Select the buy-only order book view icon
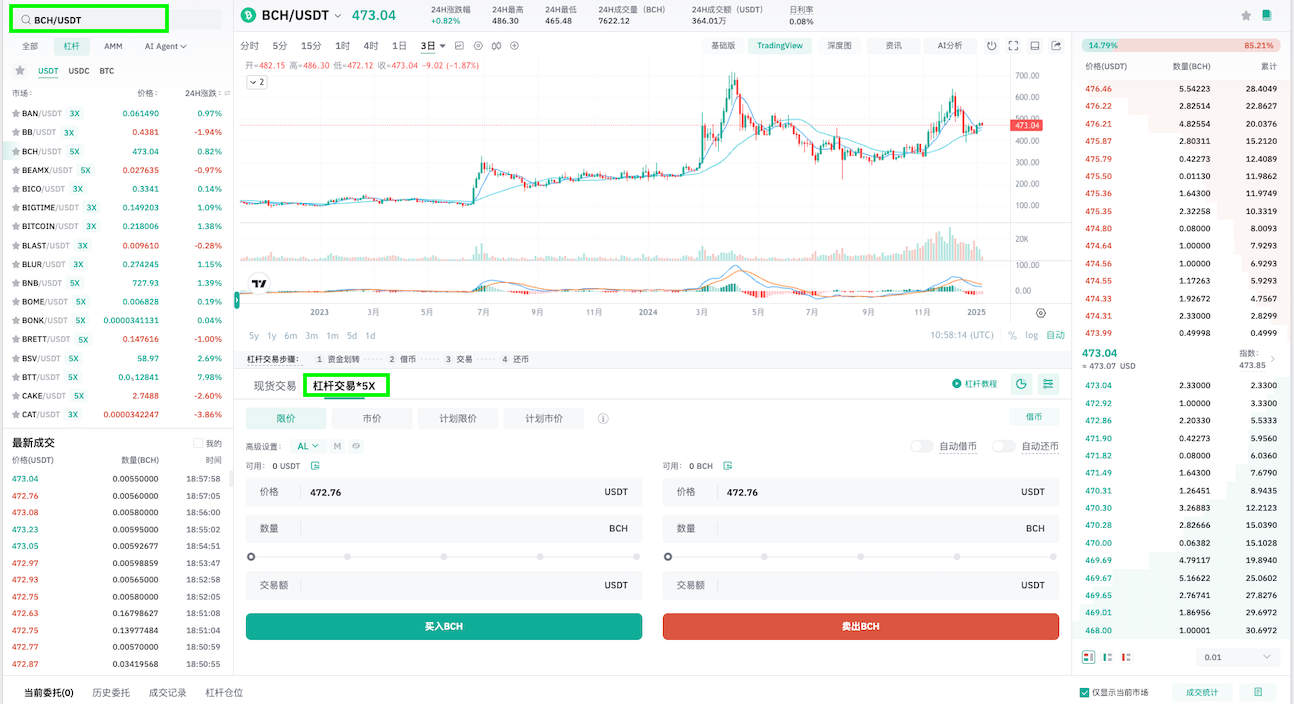This screenshot has height=704, width=1294. click(1107, 656)
